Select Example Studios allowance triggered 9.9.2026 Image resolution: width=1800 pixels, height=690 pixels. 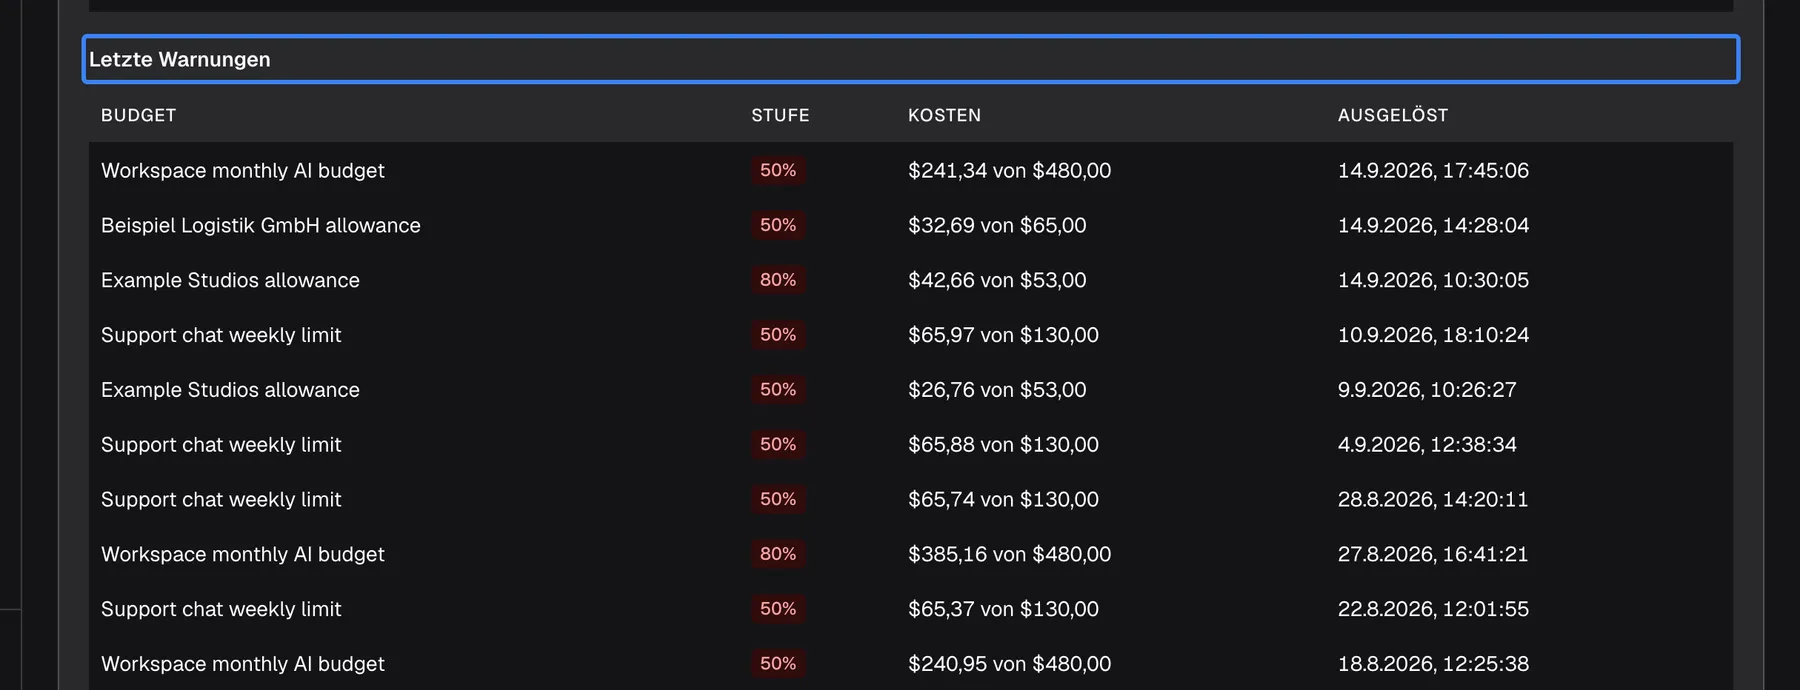pyautogui.click(x=230, y=390)
